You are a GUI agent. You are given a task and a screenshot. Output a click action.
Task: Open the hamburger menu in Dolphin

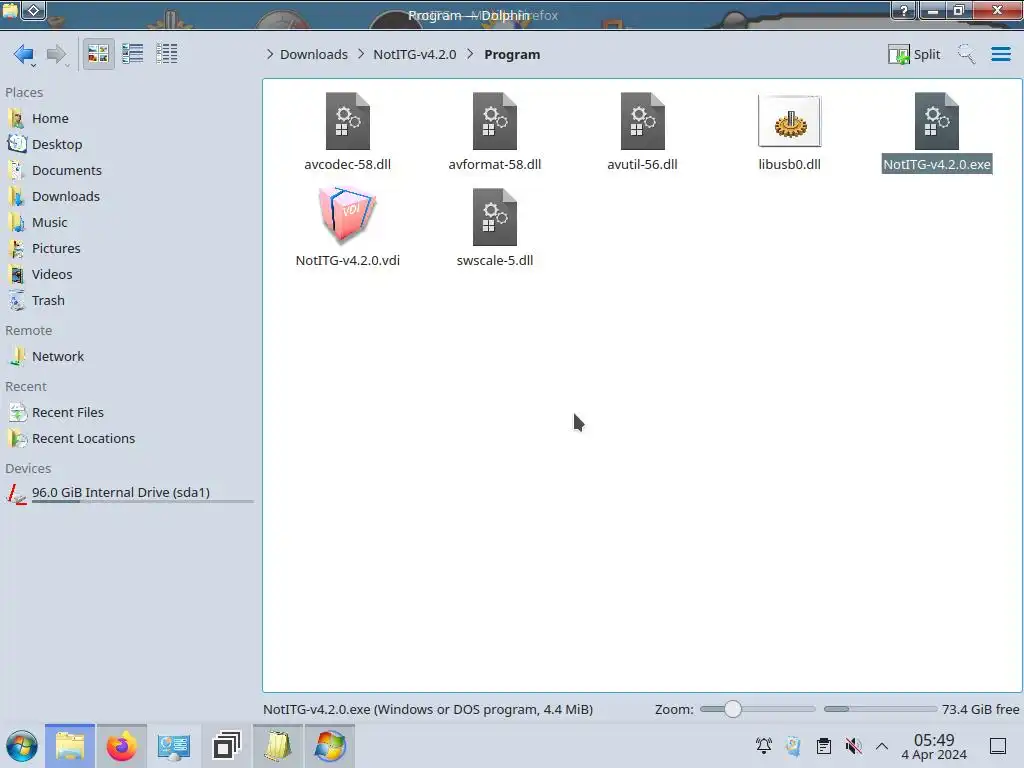click(1000, 54)
